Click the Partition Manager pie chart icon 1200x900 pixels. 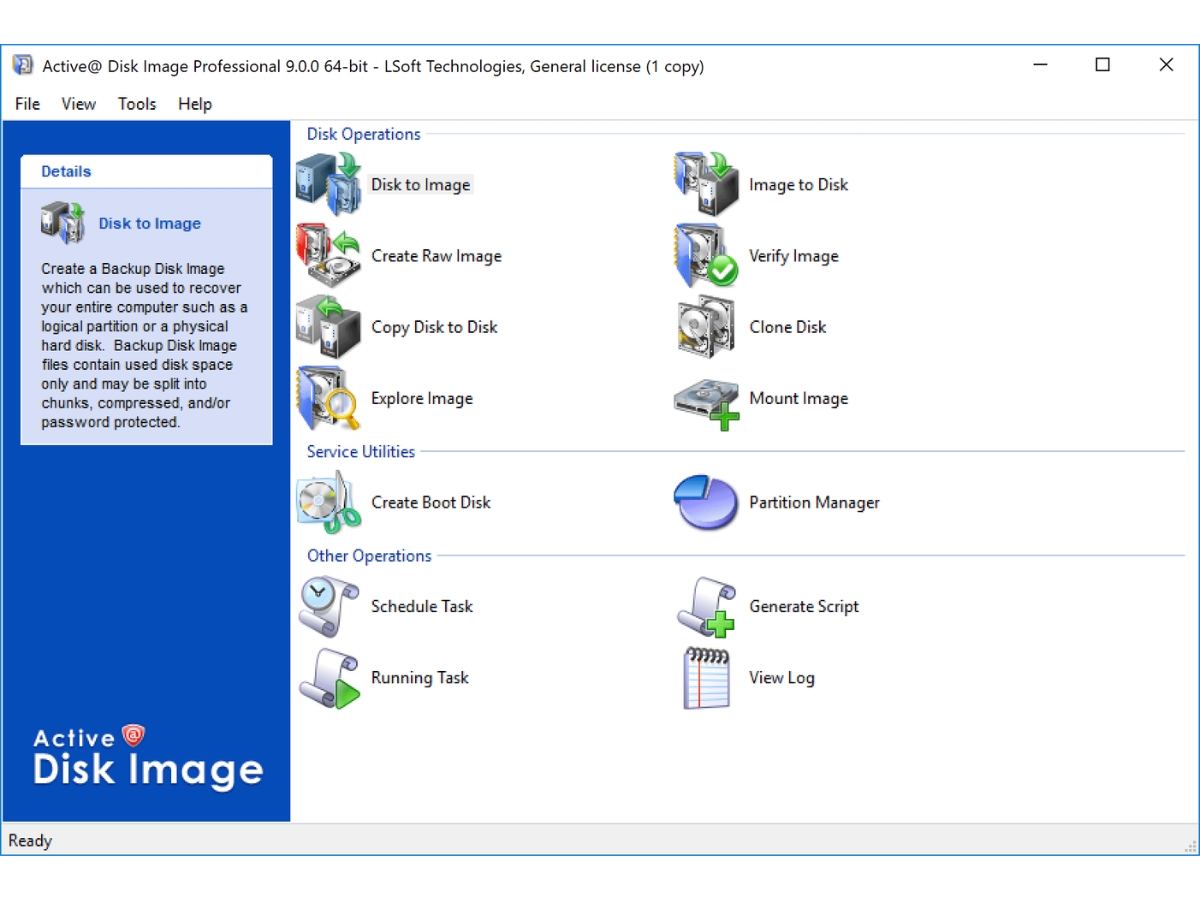point(707,502)
